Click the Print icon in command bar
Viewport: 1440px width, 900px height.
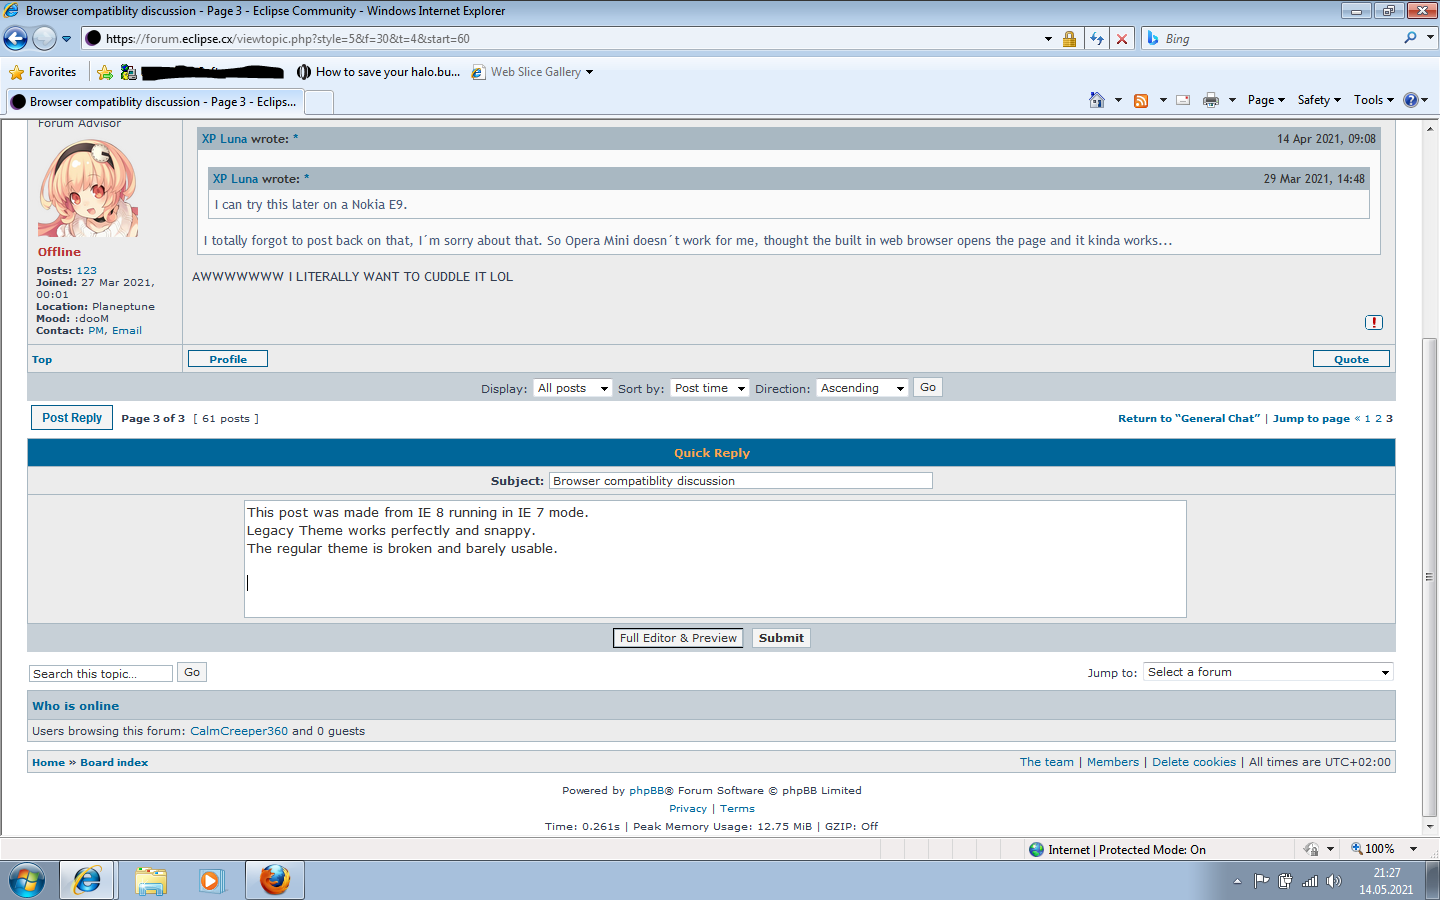(x=1211, y=100)
